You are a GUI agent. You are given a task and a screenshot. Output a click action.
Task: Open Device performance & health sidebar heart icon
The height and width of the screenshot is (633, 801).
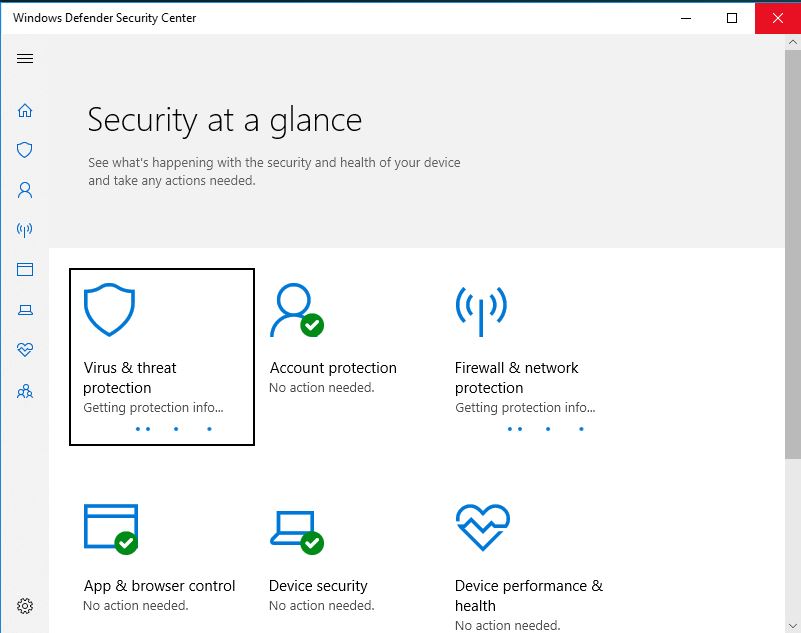point(25,350)
